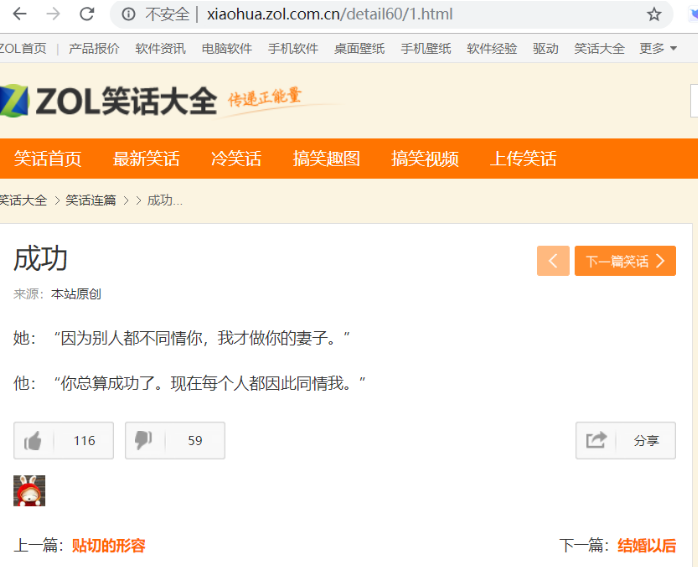Open 手机软件 in the top bar
Screen dimensions: 698x567
(x=293, y=49)
